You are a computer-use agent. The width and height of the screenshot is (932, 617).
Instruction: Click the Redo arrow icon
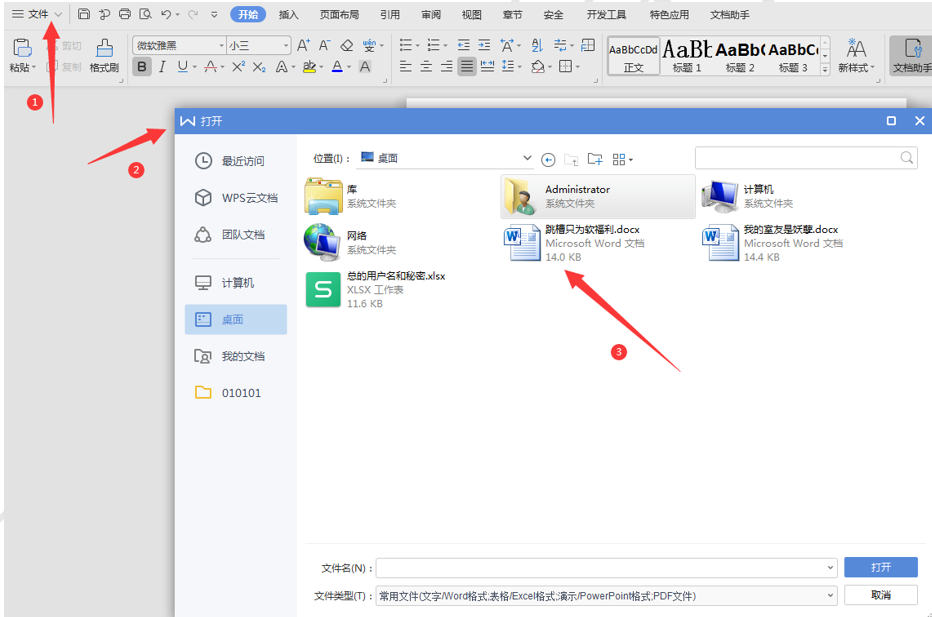(193, 14)
